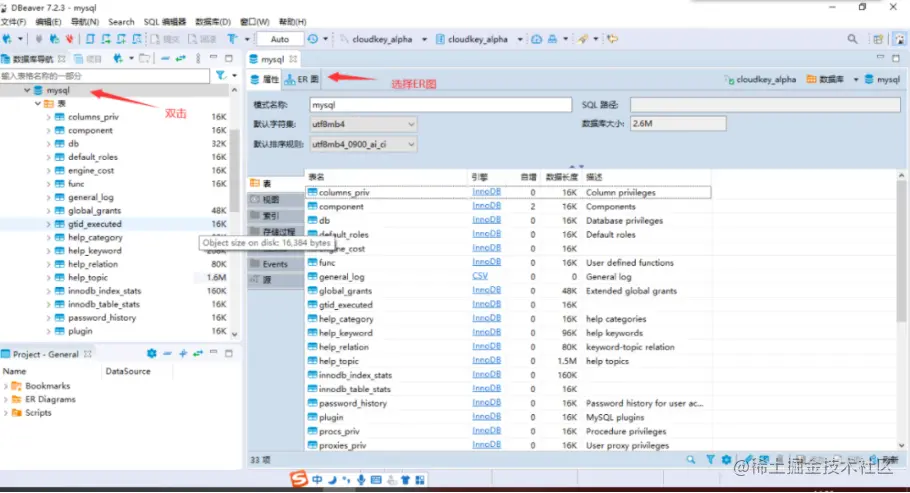The width and height of the screenshot is (910, 493).
Task: Select the 视图 views side tab
Action: click(275, 199)
